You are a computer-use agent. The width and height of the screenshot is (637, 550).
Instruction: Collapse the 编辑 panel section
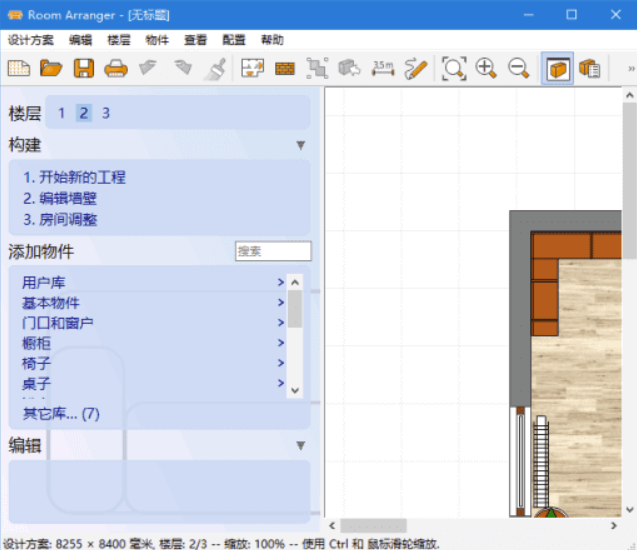300,445
